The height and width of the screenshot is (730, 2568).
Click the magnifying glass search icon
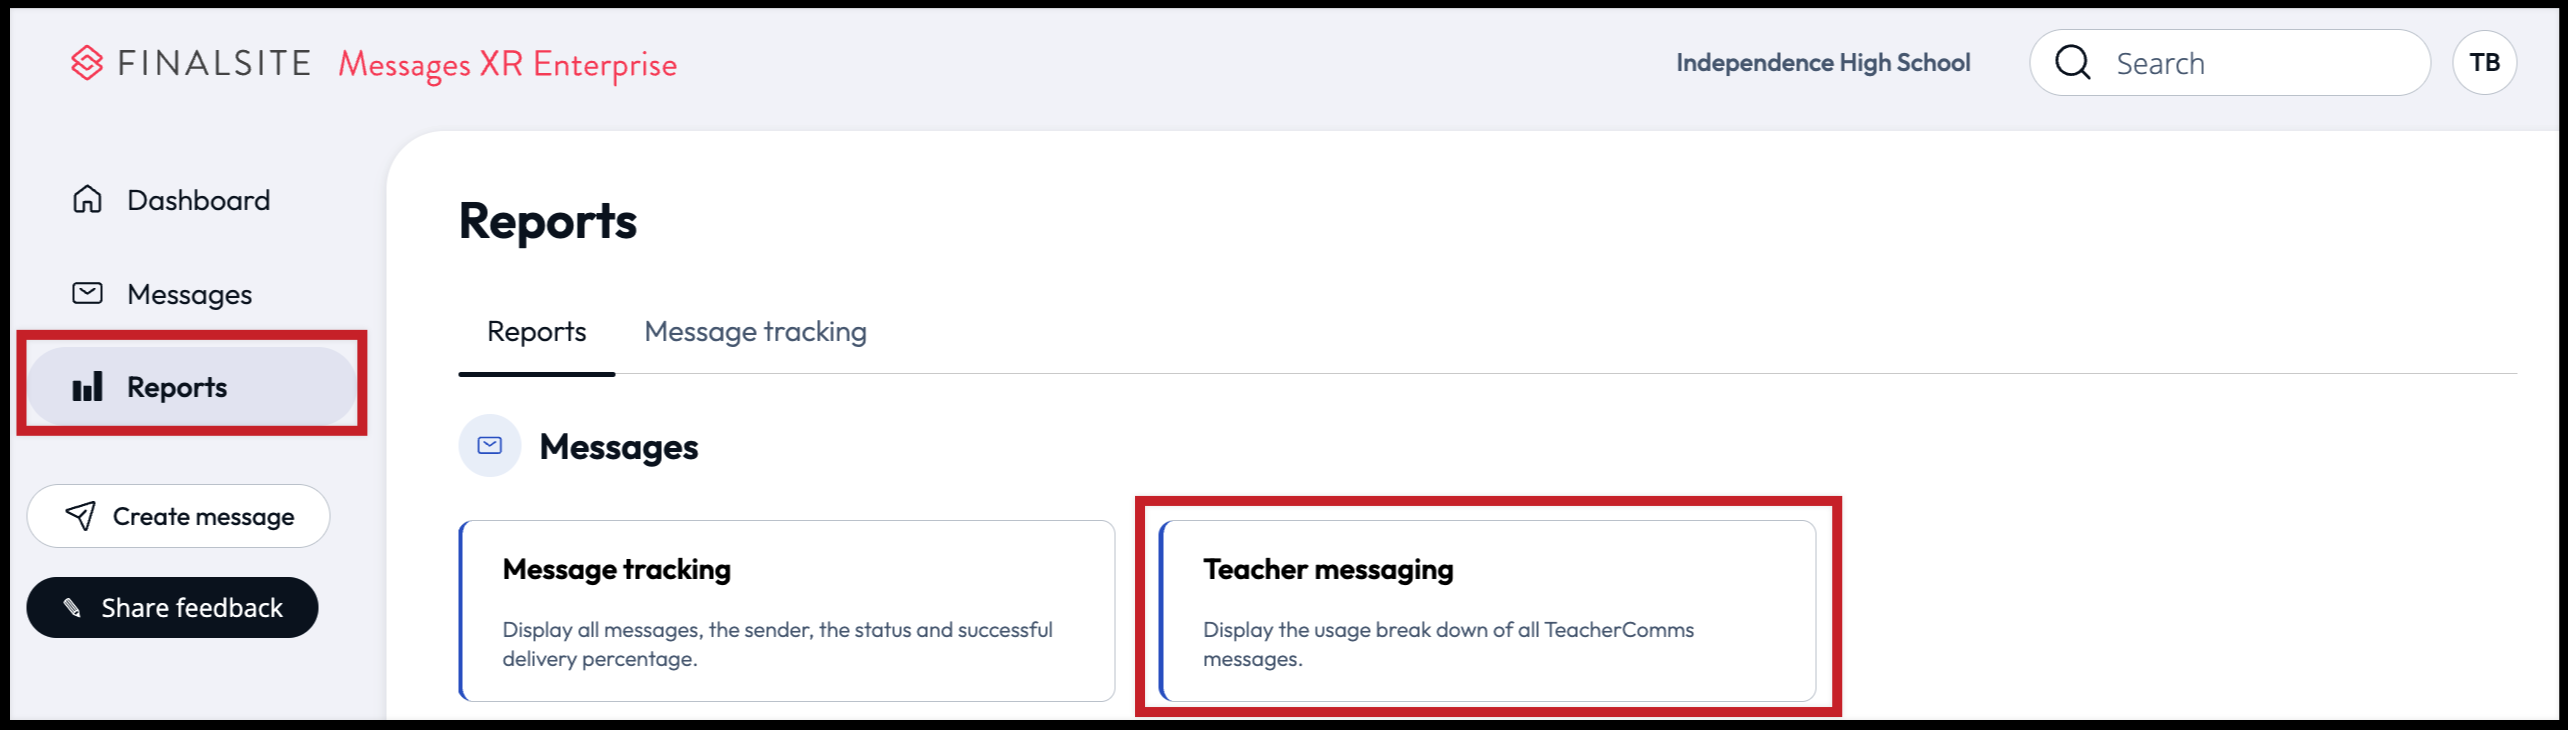point(2073,62)
